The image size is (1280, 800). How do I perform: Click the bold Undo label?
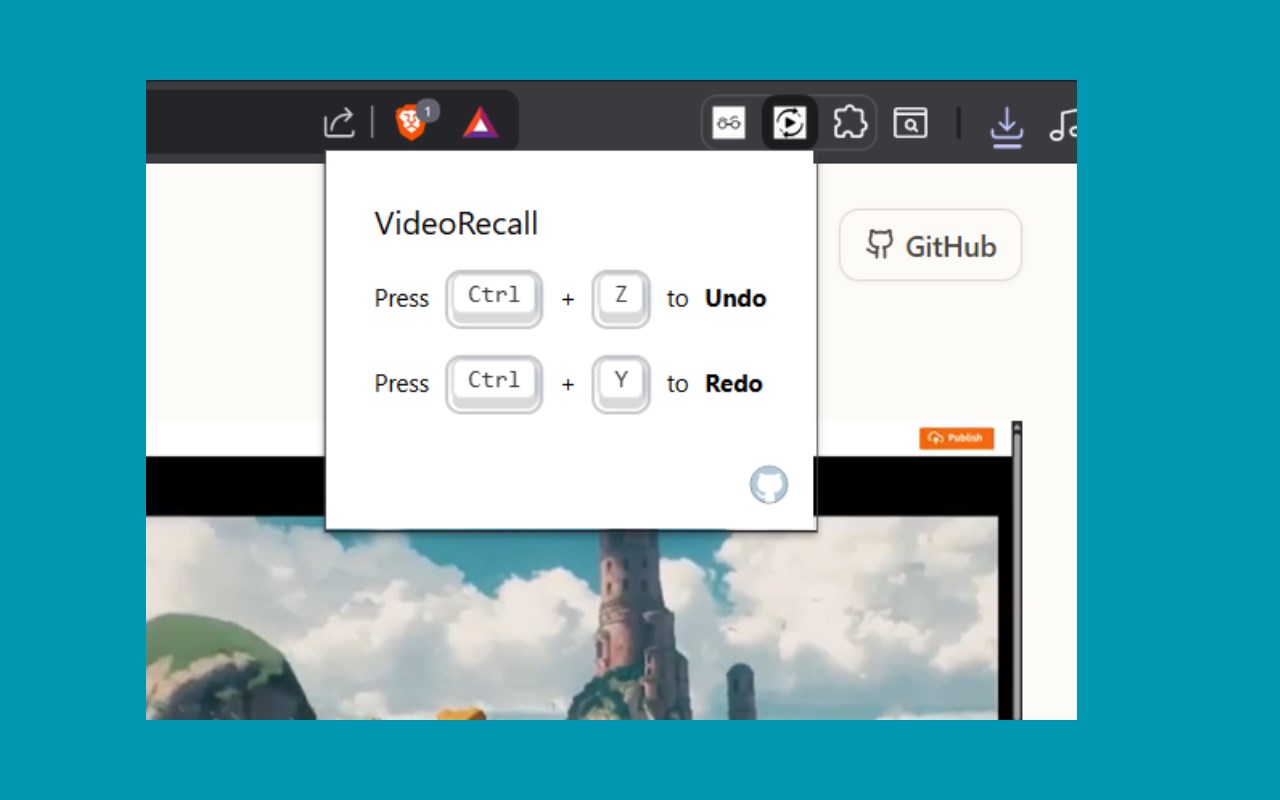point(736,298)
